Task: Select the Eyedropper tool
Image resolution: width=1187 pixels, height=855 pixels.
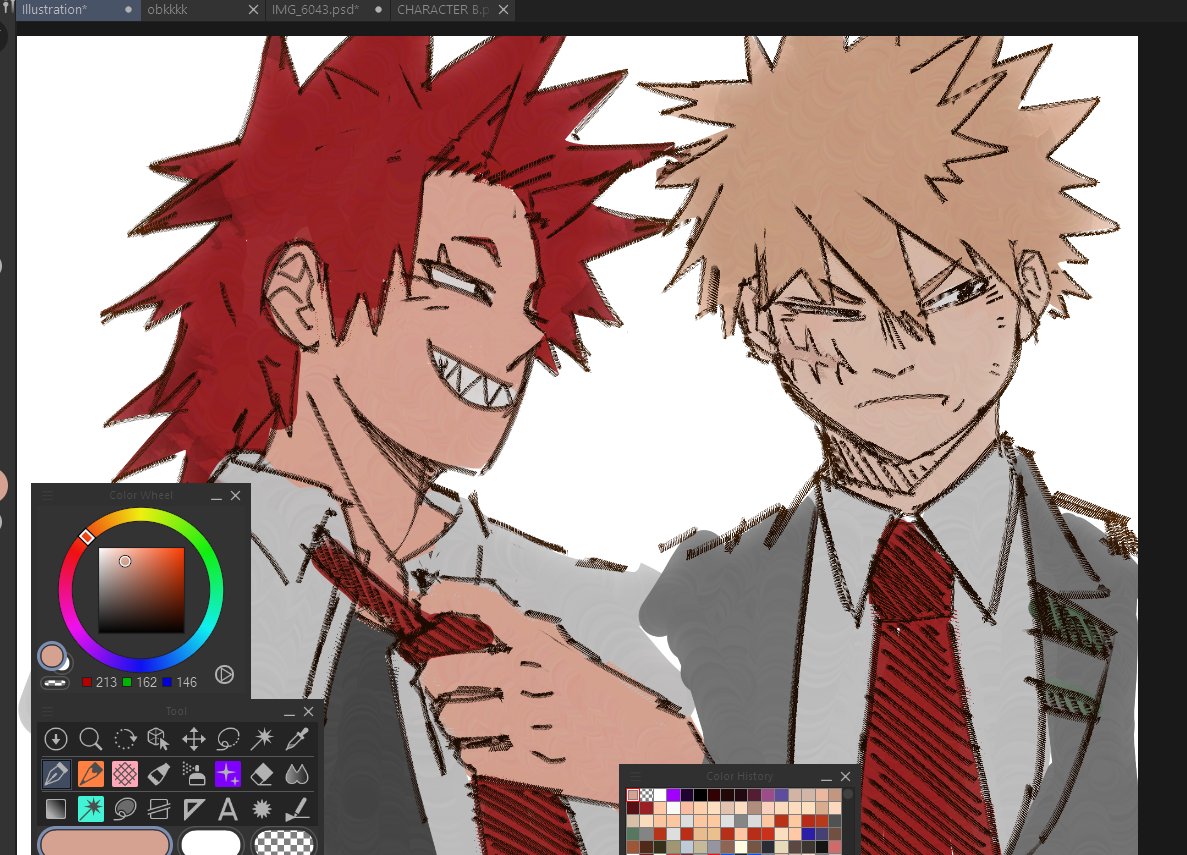Action: (297, 738)
